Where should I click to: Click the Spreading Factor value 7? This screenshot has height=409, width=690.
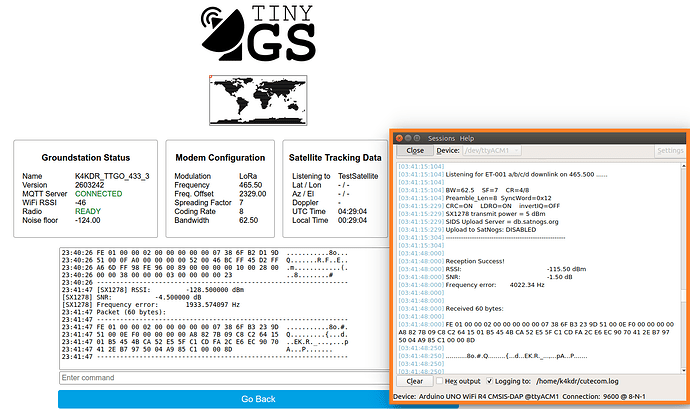pyautogui.click(x=241, y=203)
